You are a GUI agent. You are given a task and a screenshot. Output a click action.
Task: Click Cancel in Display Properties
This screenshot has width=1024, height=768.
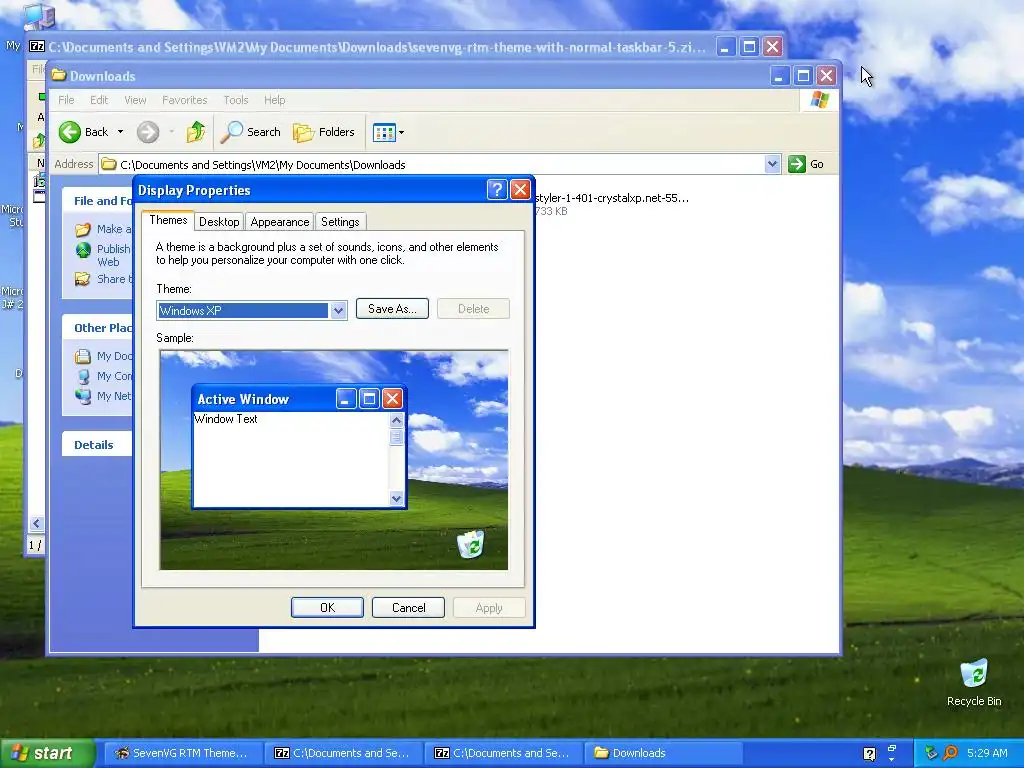click(x=408, y=607)
